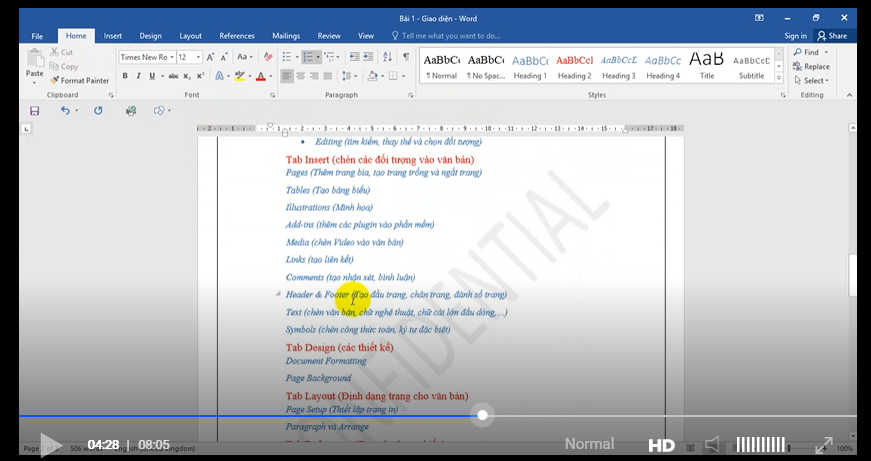Click the Tell me what you want to do box
Image resolution: width=871 pixels, height=461 pixels.
click(x=445, y=36)
